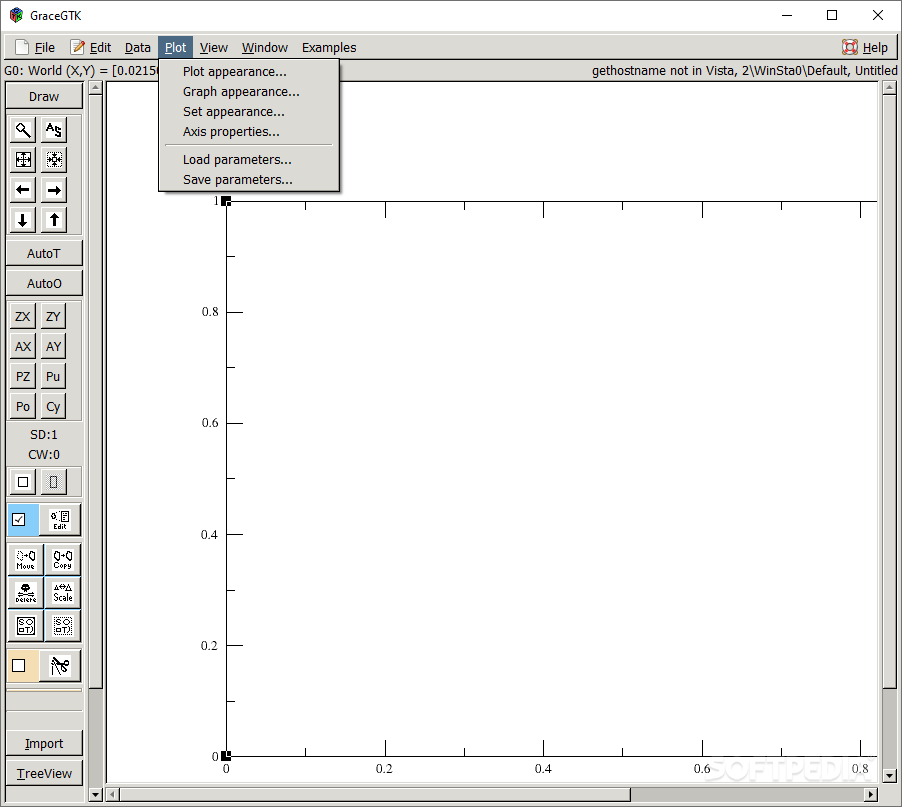This screenshot has height=807, width=902.
Task: Open the File menu
Action: [x=36, y=48]
